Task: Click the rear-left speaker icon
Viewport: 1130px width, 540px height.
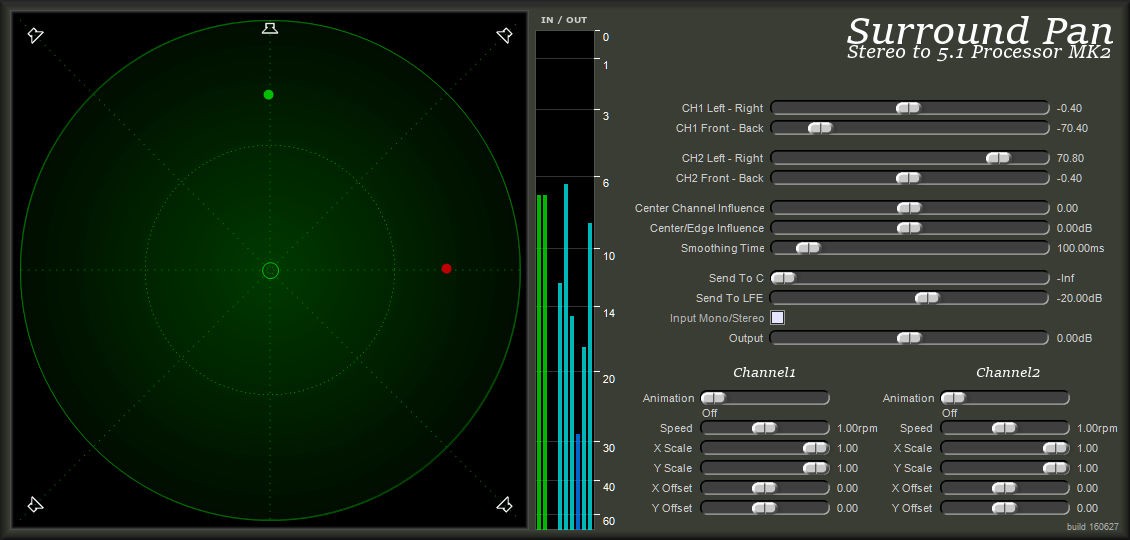Action: (35, 504)
